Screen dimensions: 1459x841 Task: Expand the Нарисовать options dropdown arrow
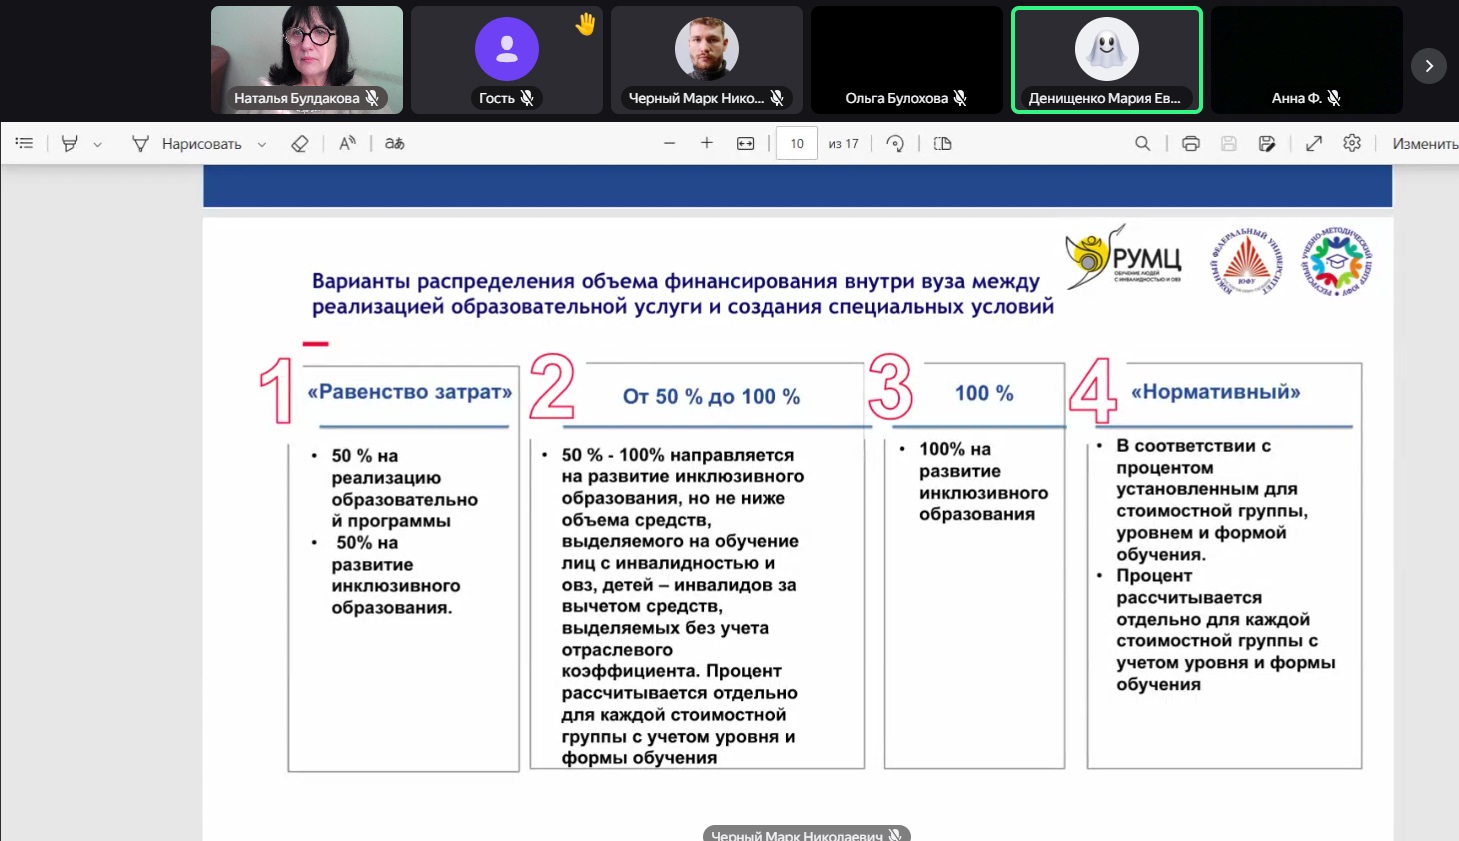[x=262, y=144]
